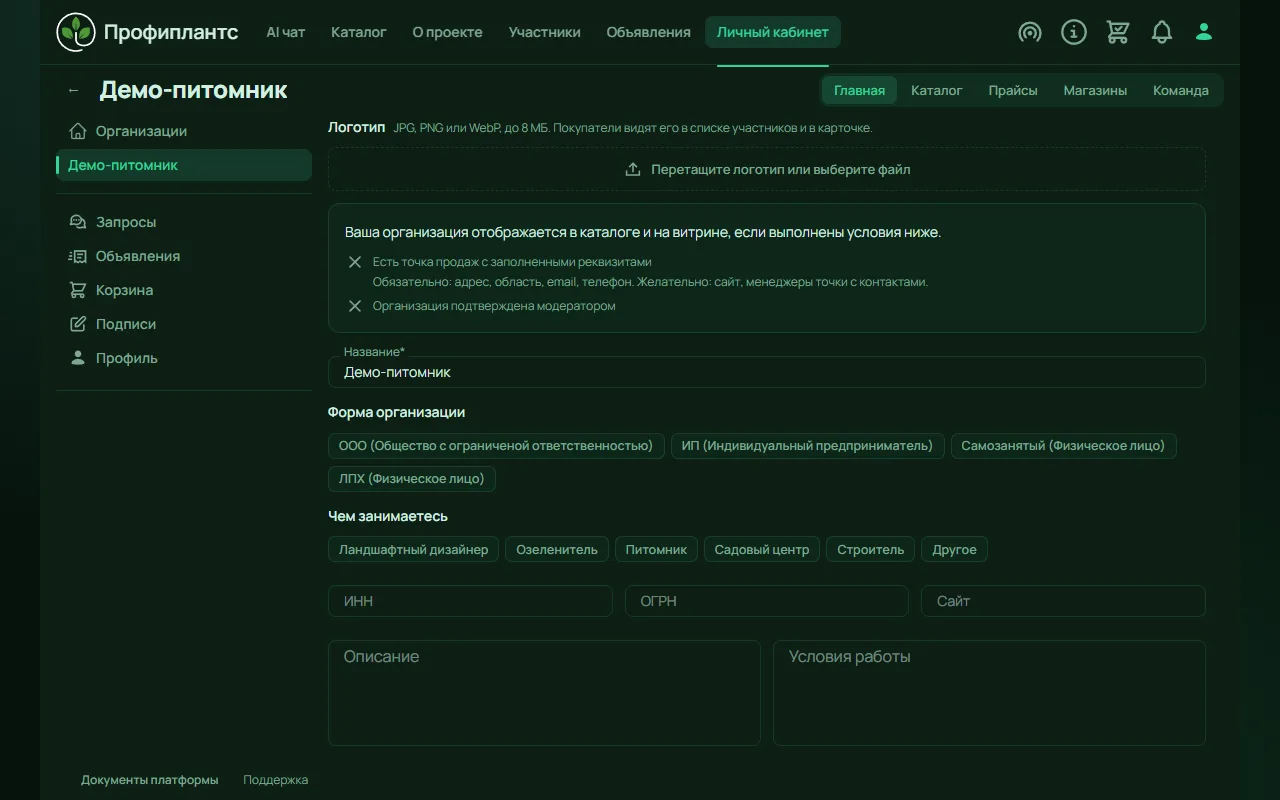1280x800 pixels.
Task: Open О проекте in top navigation
Action: [447, 32]
